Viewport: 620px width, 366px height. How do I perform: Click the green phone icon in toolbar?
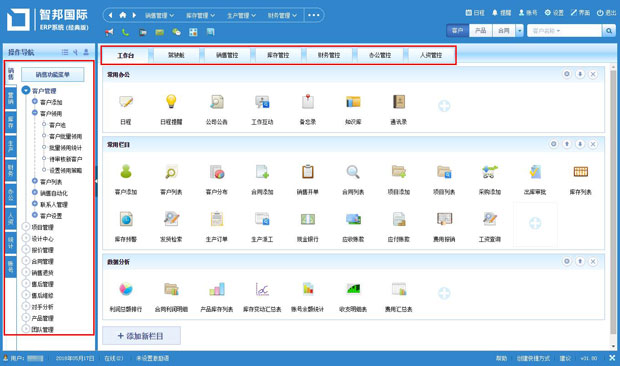point(125,32)
